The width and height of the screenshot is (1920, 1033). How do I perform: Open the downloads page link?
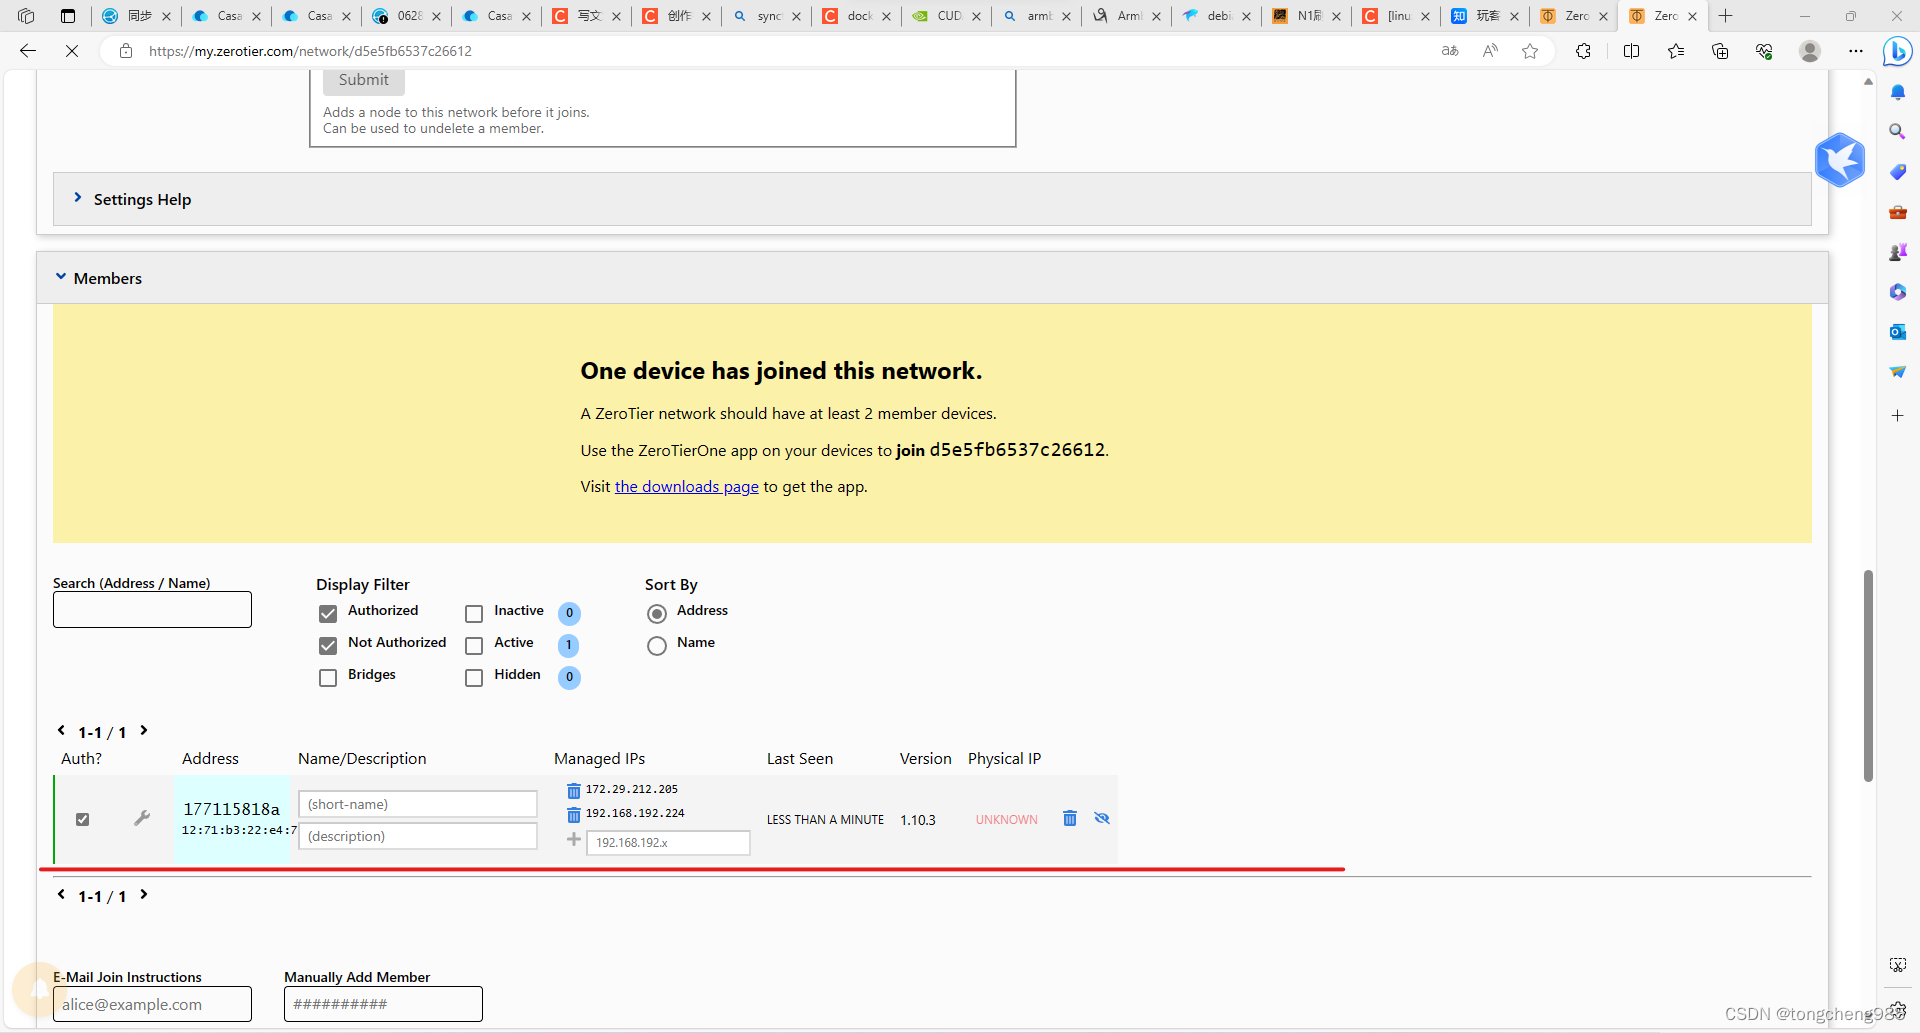686,487
